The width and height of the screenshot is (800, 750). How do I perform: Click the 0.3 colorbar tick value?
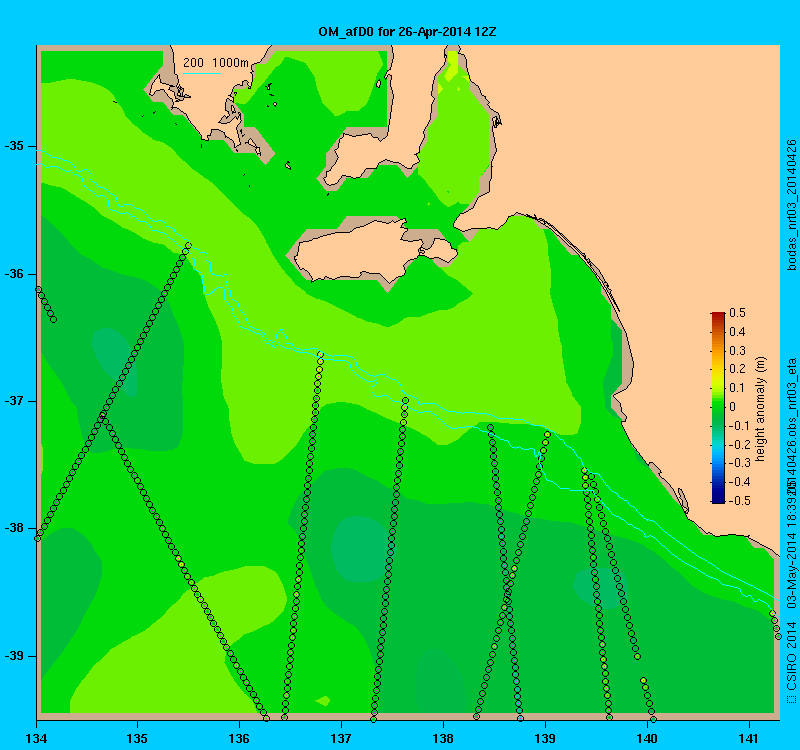pyautogui.click(x=737, y=351)
